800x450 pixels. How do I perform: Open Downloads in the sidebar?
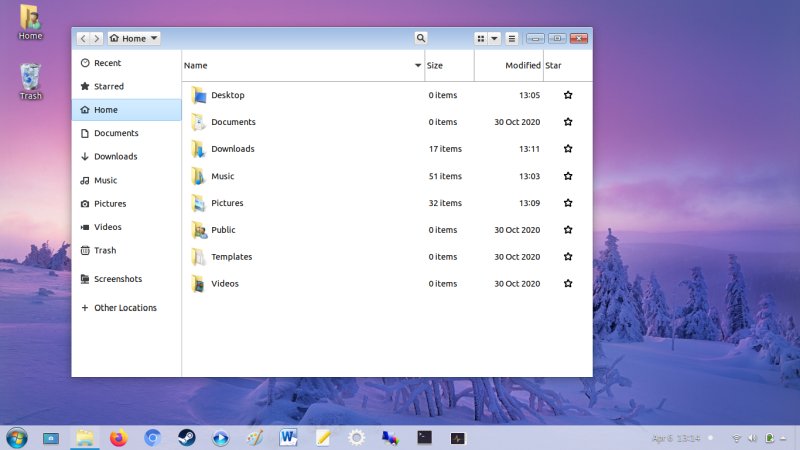[127, 157]
